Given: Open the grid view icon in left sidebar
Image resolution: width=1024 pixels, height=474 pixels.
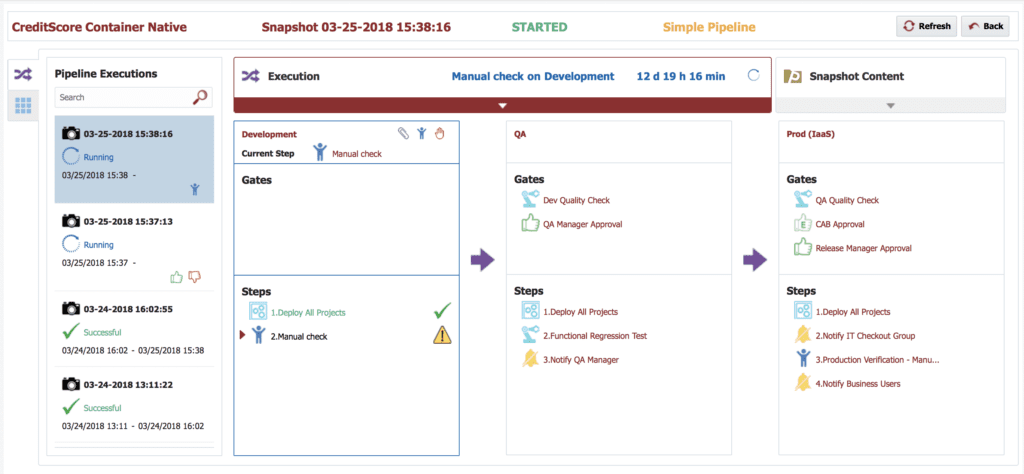Looking at the screenshot, I should point(23,106).
